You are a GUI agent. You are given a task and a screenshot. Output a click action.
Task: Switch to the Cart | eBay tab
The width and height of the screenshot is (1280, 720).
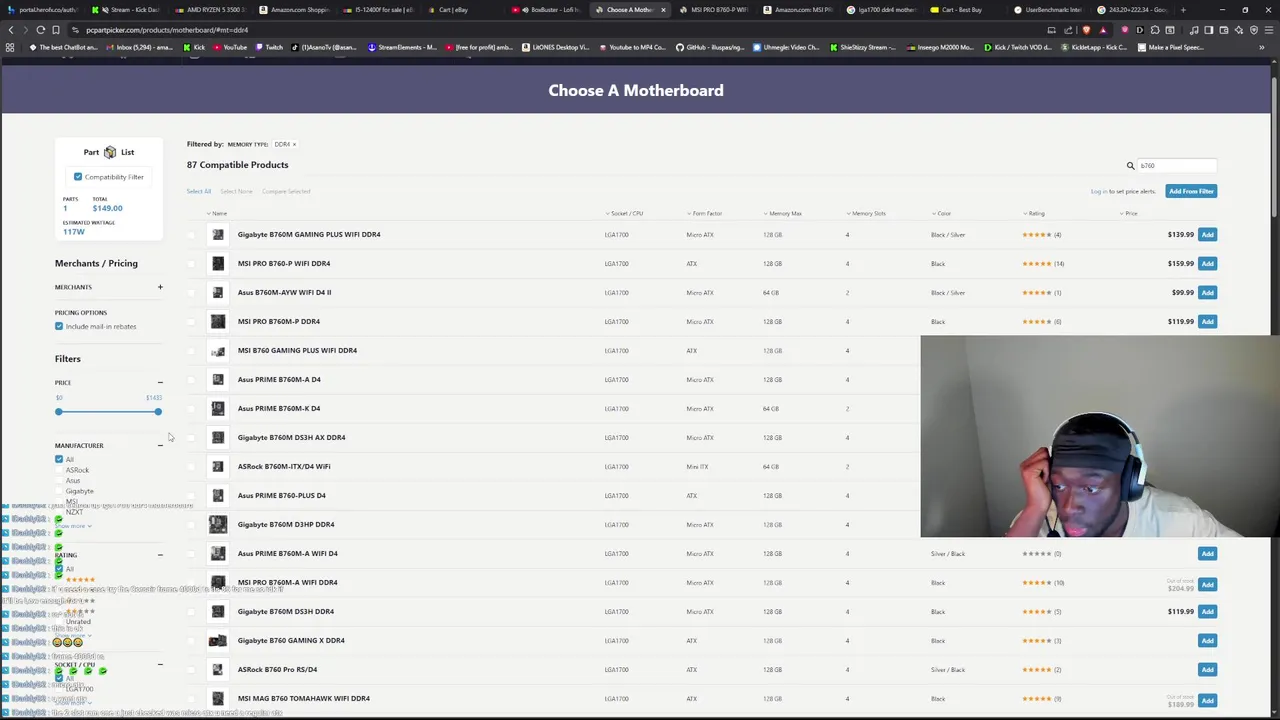pyautogui.click(x=453, y=10)
